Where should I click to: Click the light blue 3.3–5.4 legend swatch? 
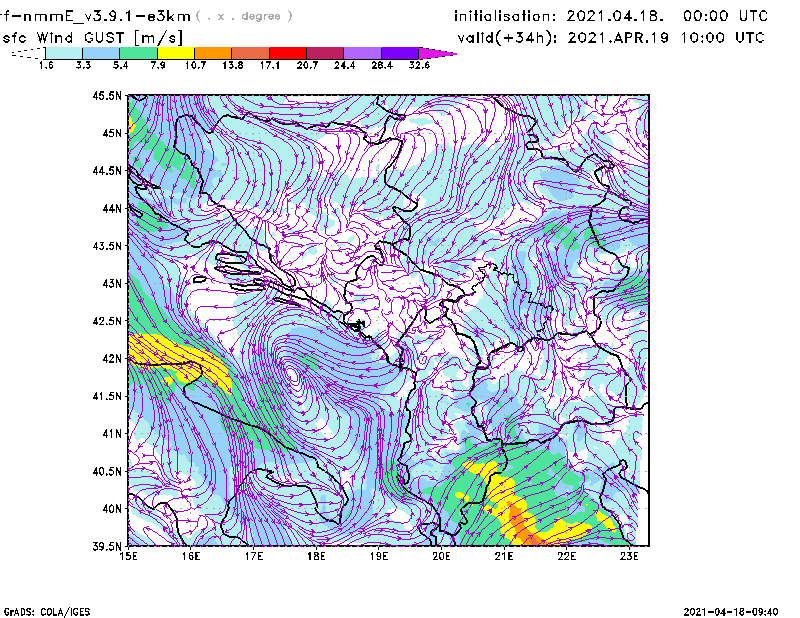(x=101, y=53)
